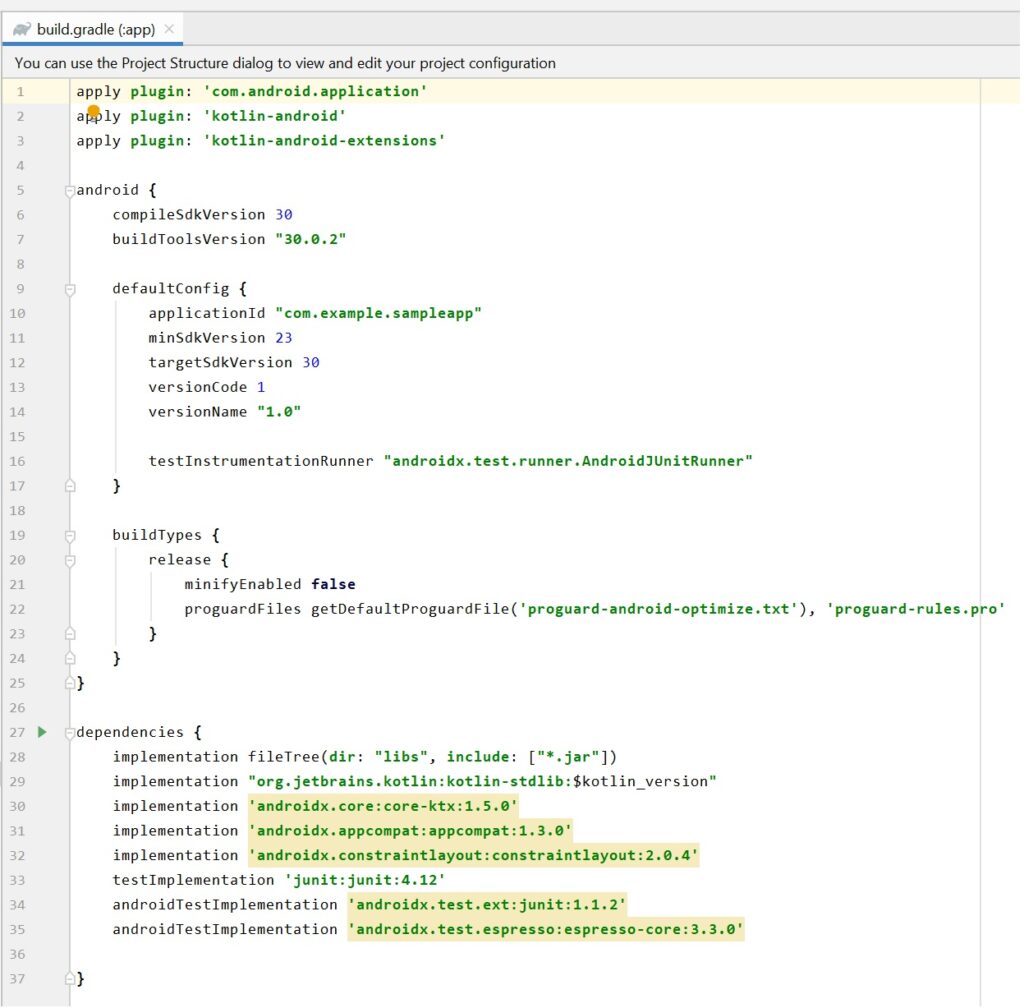This screenshot has height=1008, width=1024.
Task: Click 'proguard-rules.pro' string
Action: click(x=916, y=609)
